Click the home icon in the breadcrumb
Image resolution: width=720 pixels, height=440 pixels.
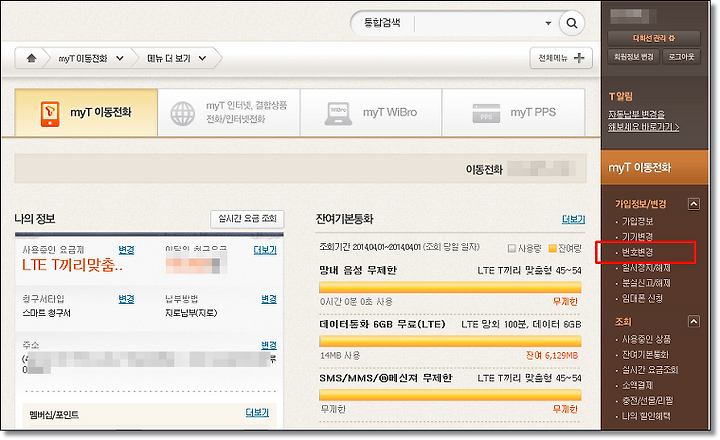pyautogui.click(x=31, y=58)
